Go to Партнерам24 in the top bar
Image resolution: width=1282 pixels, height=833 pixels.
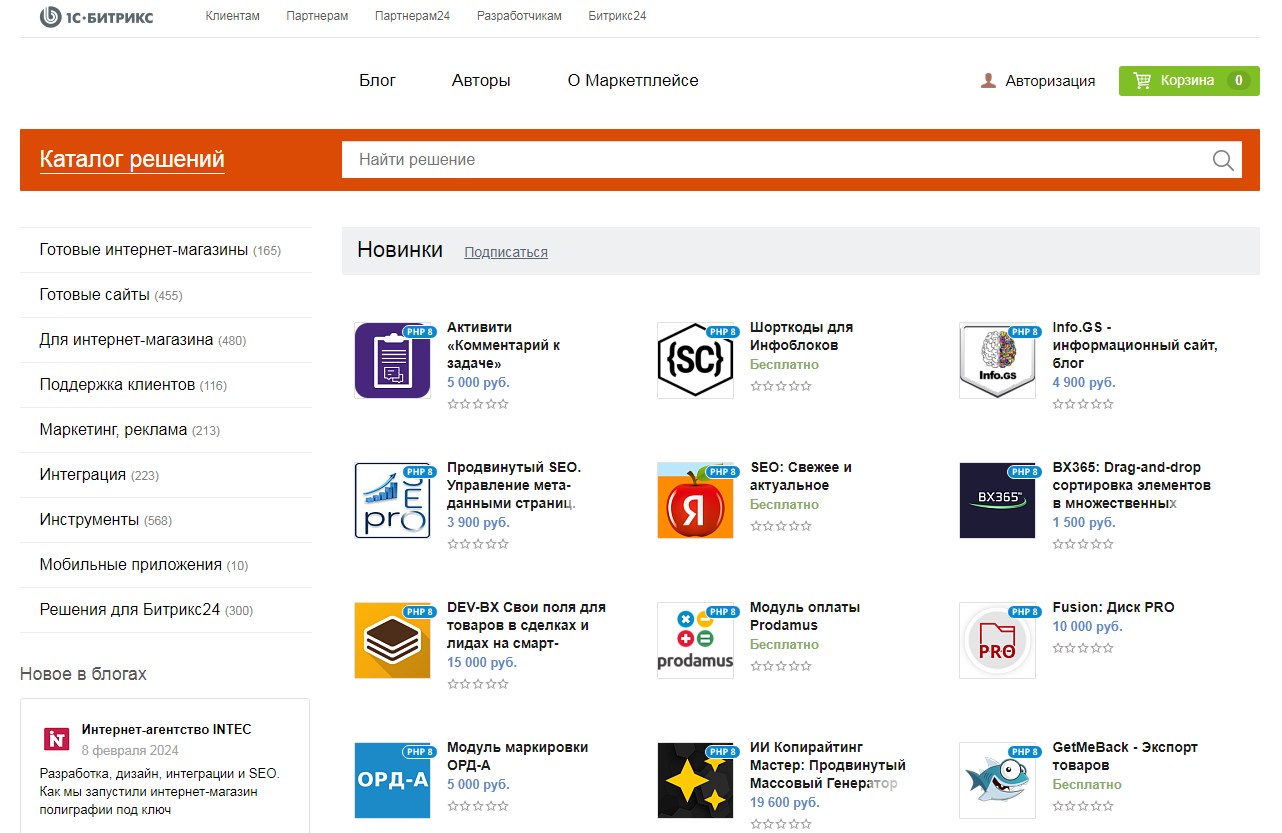pos(413,16)
